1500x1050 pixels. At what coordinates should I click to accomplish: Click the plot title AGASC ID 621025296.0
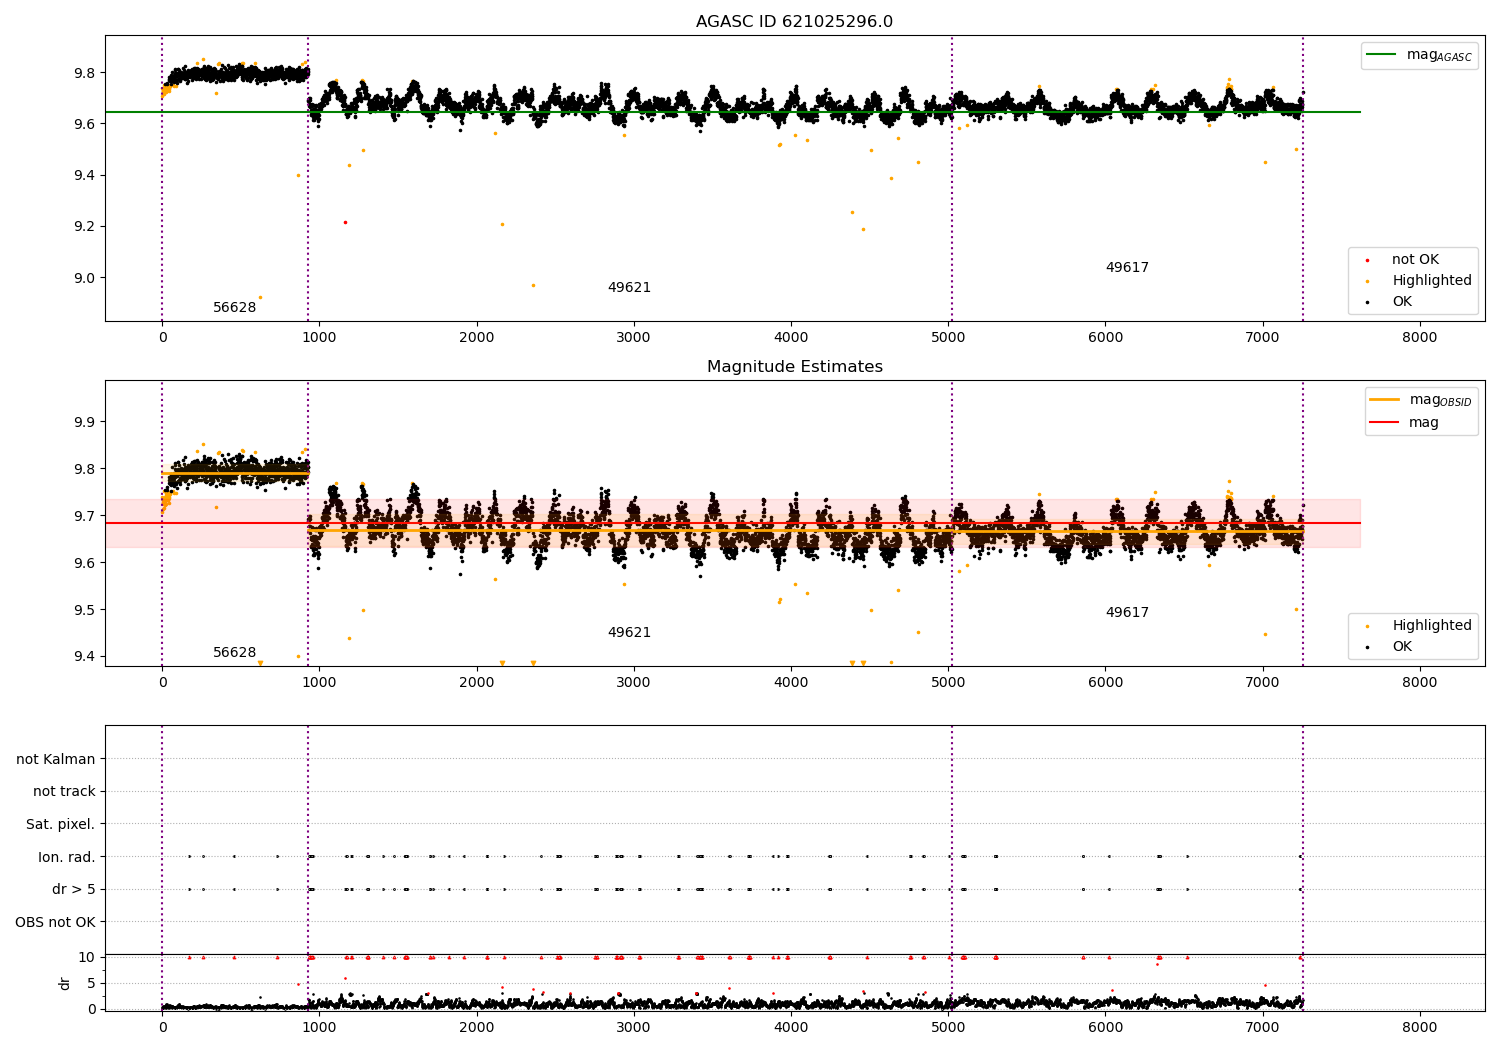(794, 22)
